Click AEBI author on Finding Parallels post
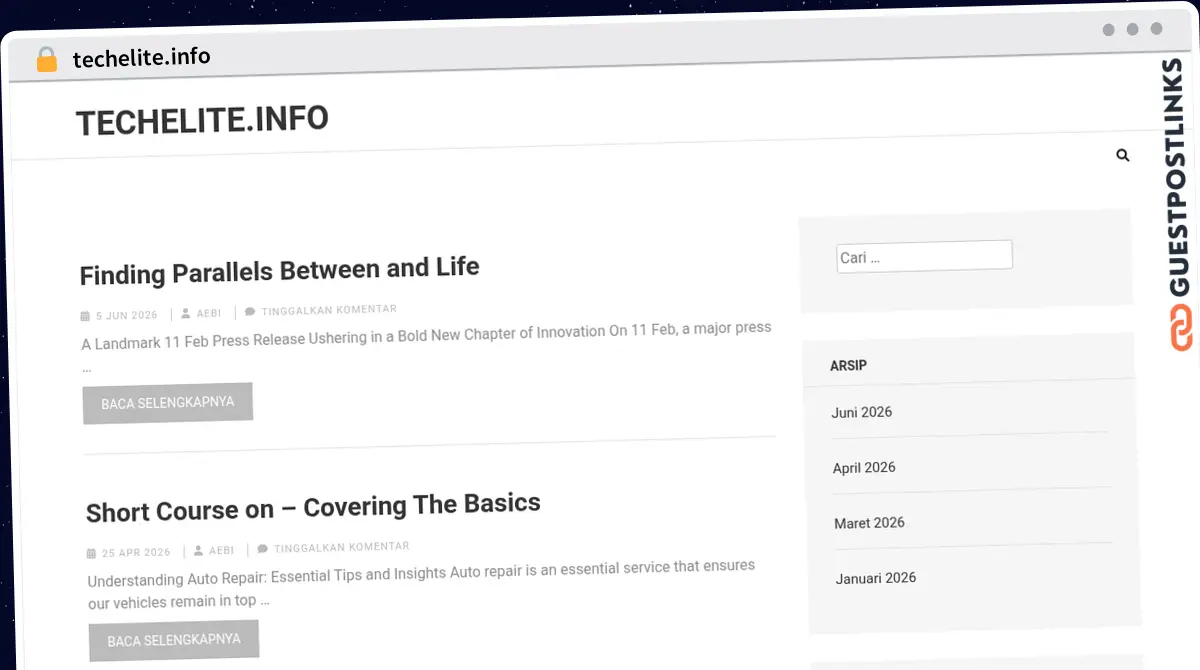Image resolution: width=1200 pixels, height=670 pixels. (209, 313)
